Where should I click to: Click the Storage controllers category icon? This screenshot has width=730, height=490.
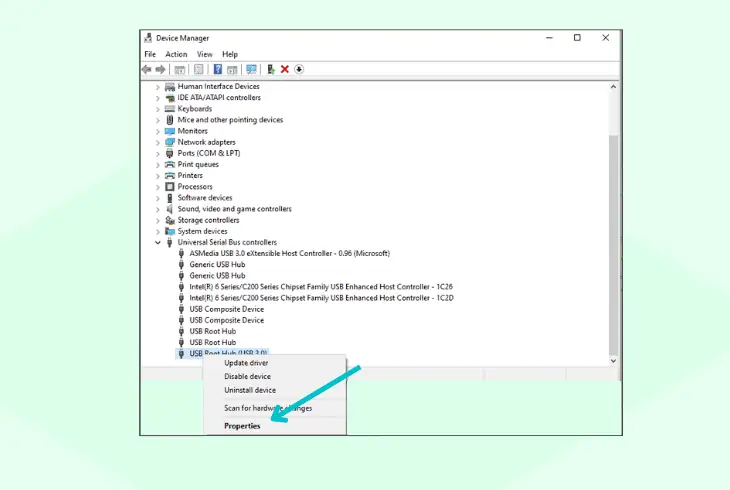click(x=170, y=220)
